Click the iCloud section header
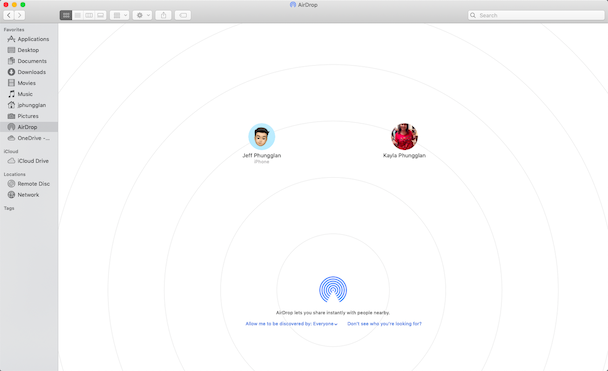The image size is (608, 371). pos(11,151)
